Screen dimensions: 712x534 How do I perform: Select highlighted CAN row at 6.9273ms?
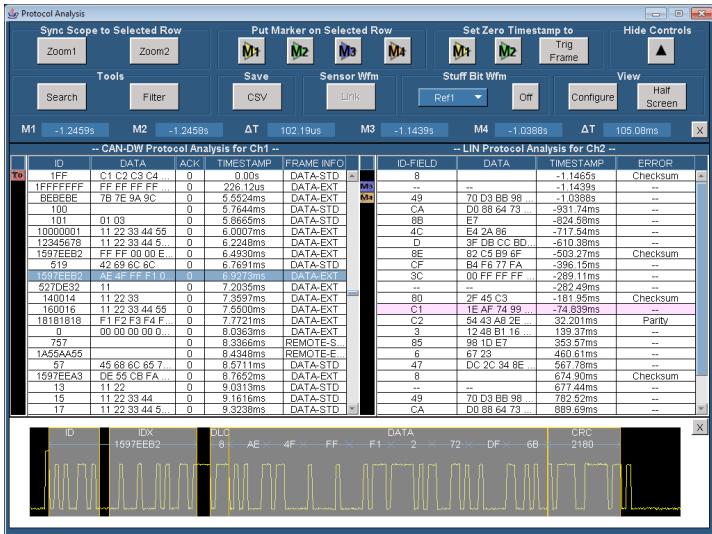tap(187, 276)
